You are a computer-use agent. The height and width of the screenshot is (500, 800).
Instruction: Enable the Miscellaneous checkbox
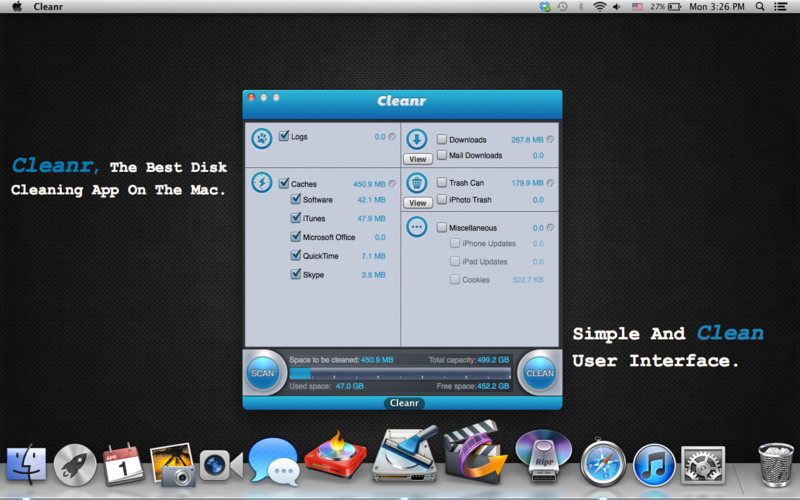pyautogui.click(x=442, y=227)
